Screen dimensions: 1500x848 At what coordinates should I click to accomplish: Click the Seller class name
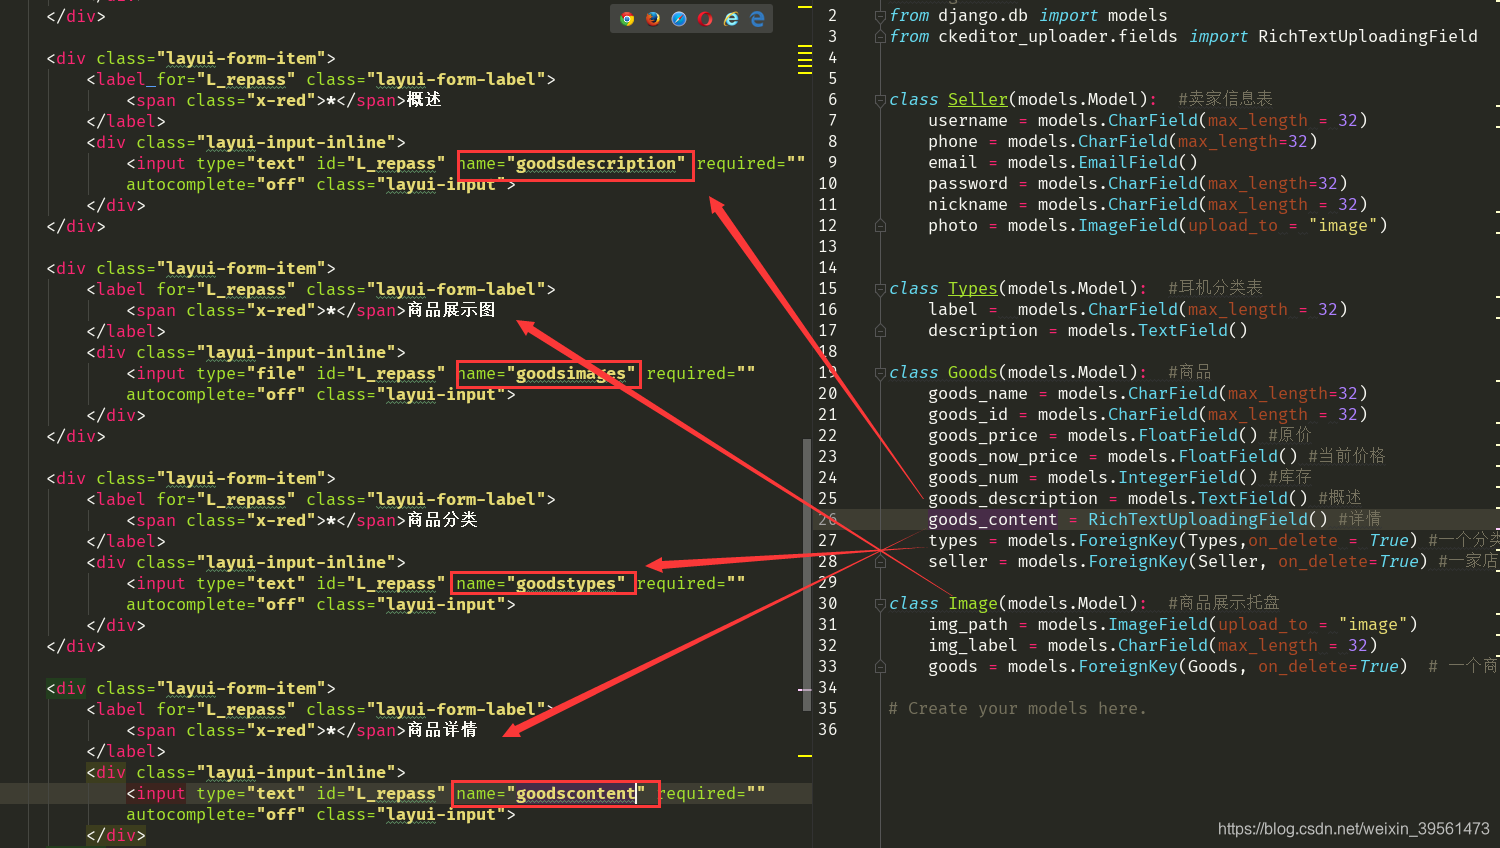(x=978, y=100)
